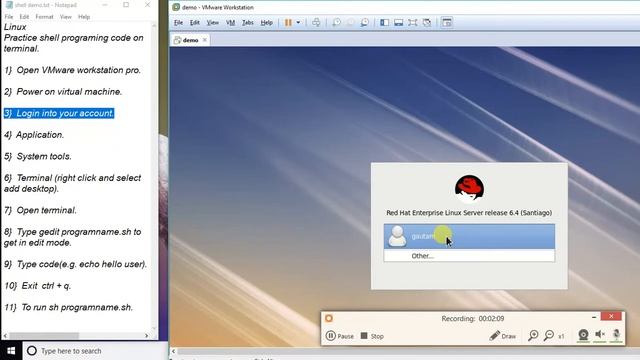This screenshot has width=640, height=360.
Task: Click the send Ctrl+Alt+Del toolbar icon
Action: (x=316, y=23)
